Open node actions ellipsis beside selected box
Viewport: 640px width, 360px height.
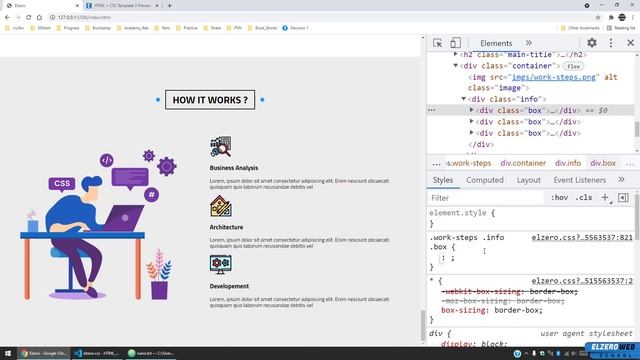click(x=431, y=110)
